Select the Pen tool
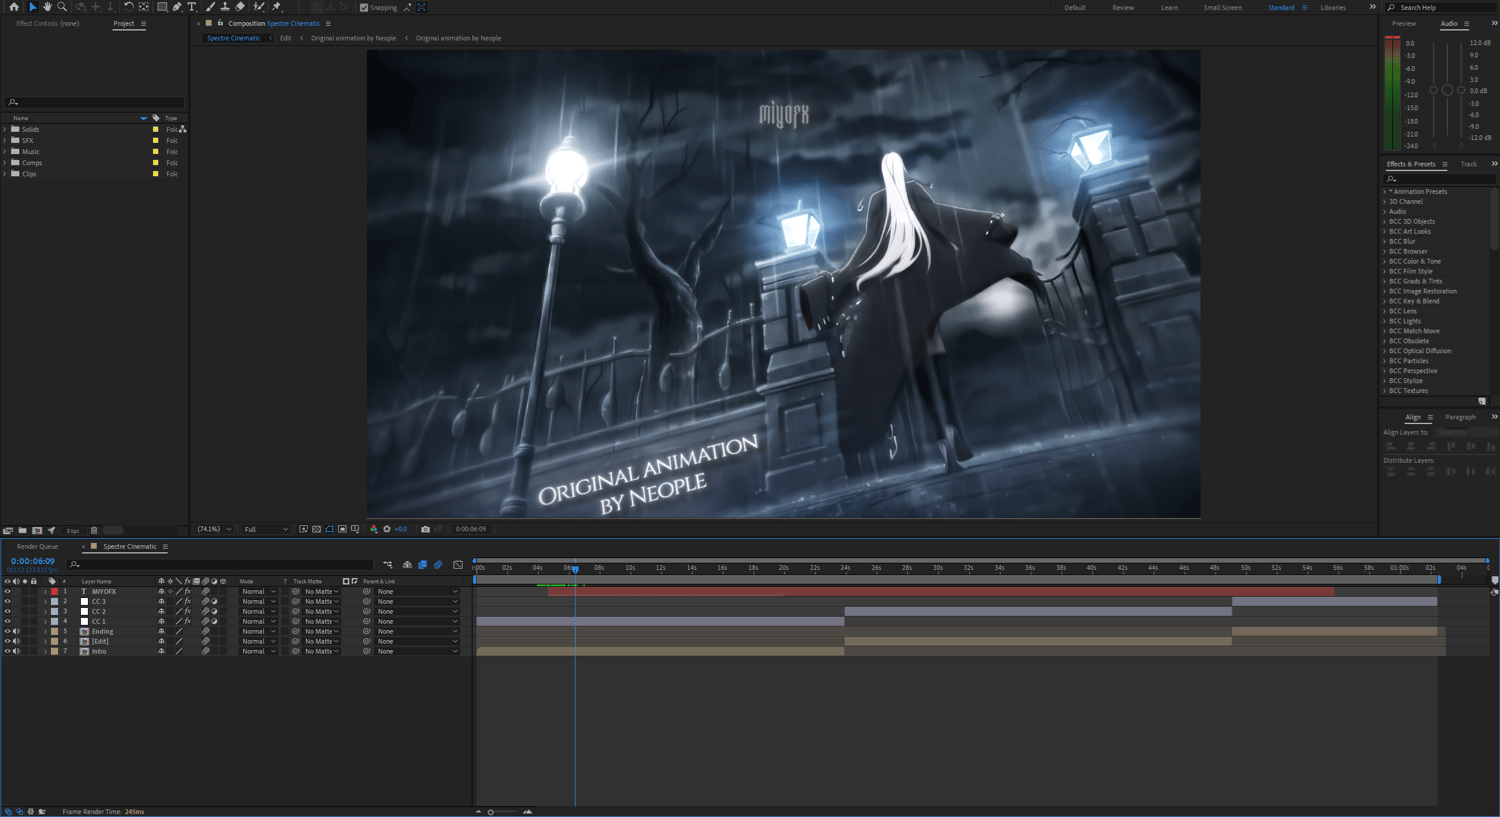1500x817 pixels. 177,7
